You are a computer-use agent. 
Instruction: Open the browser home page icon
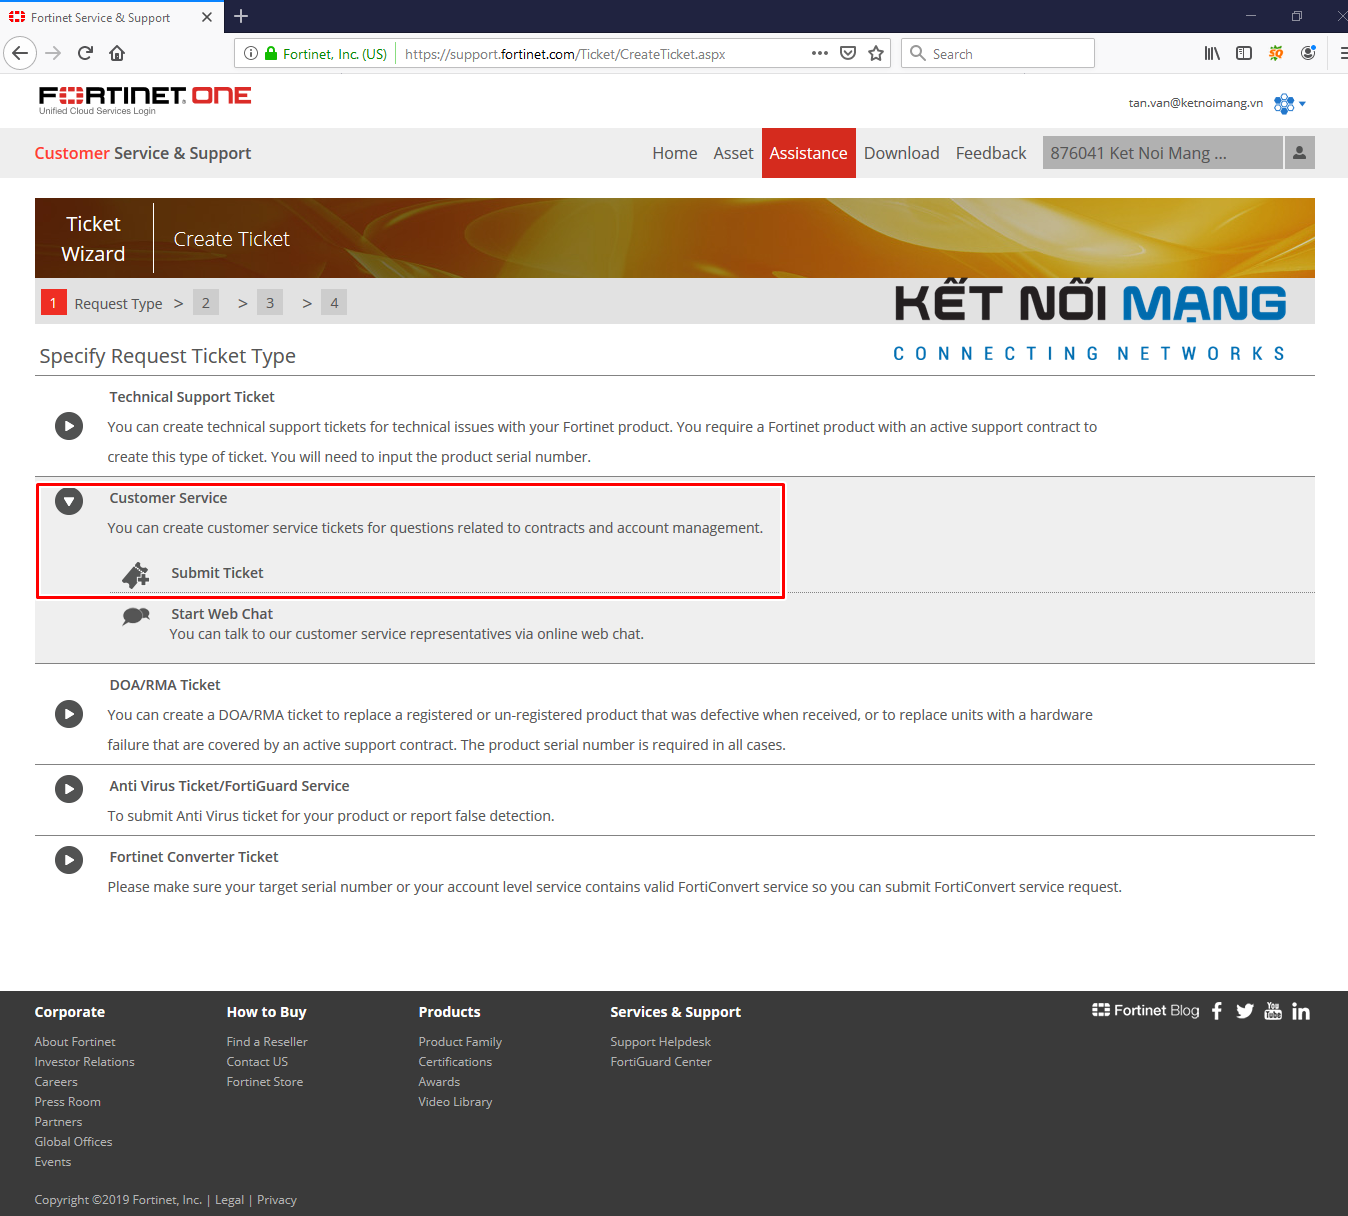pyautogui.click(x=117, y=53)
